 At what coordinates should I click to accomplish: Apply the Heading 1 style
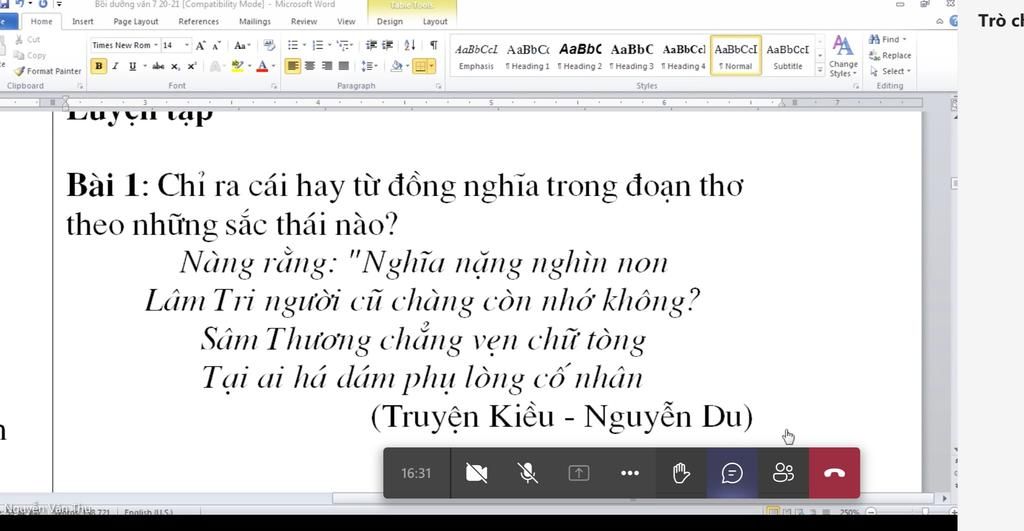pyautogui.click(x=528, y=56)
